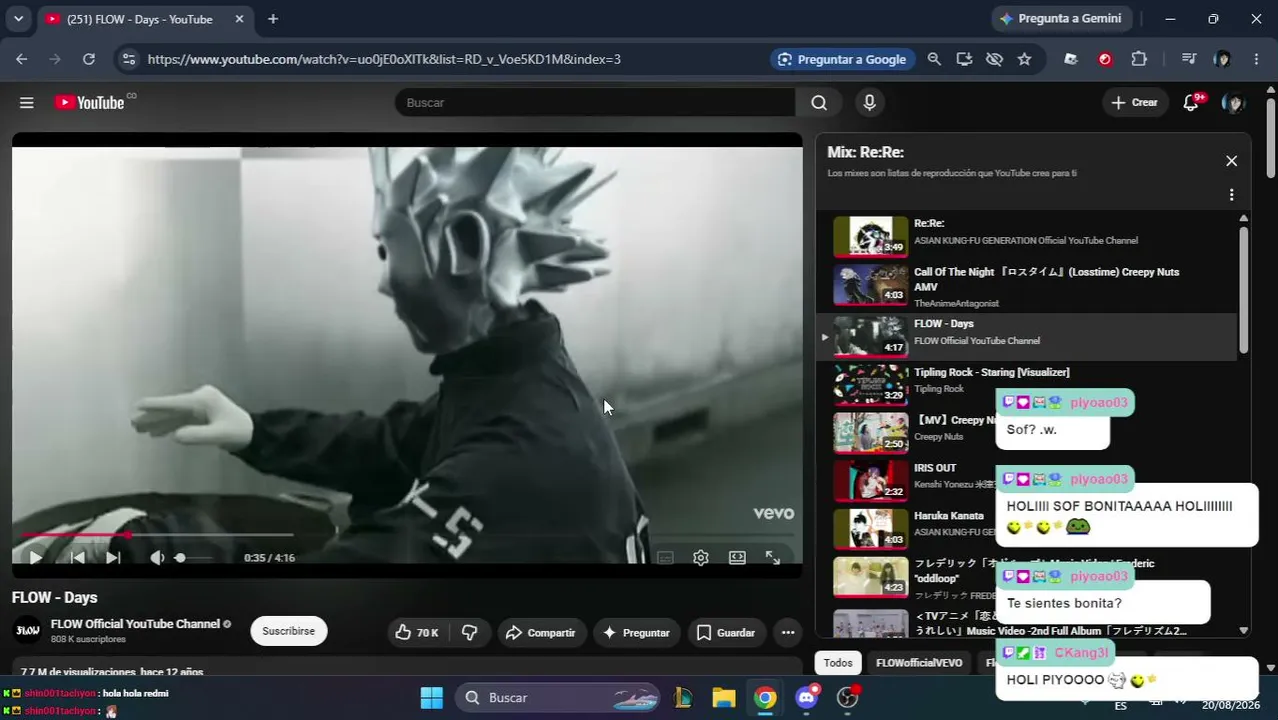The image size is (1278, 720).
Task: Open FLOW Official YouTube Channel link
Action: pos(135,624)
